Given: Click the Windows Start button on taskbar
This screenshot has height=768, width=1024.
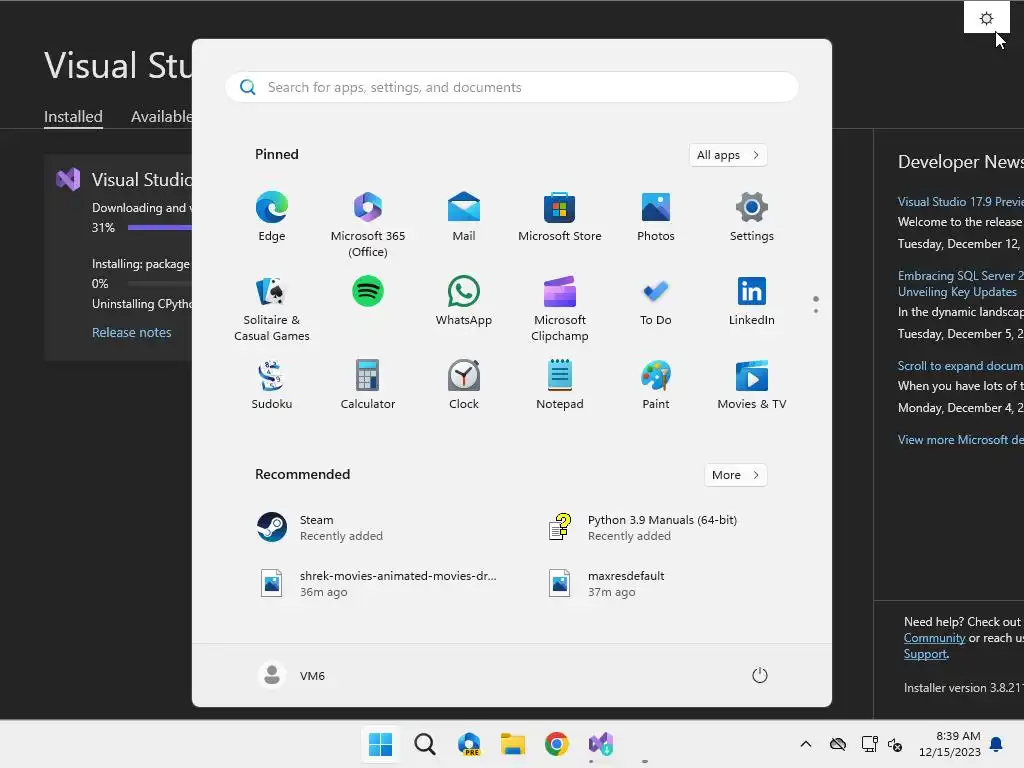Looking at the screenshot, I should 381,744.
